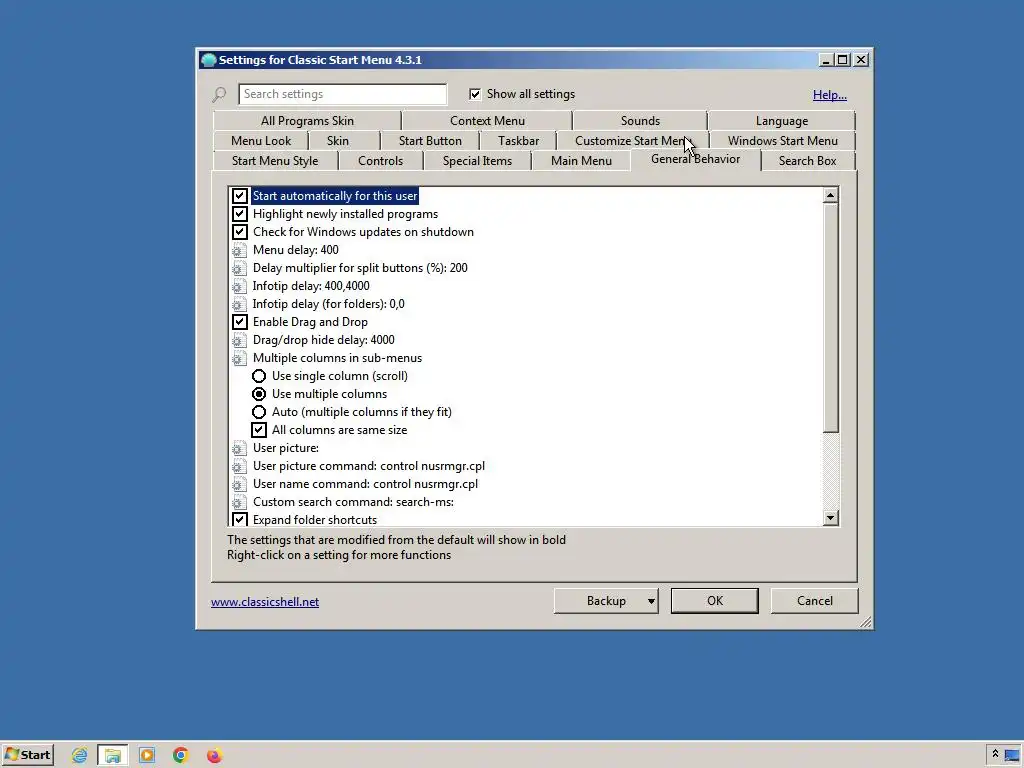Click the gear icon beside Custom search command
This screenshot has height=768, width=1024.
pyautogui.click(x=239, y=502)
